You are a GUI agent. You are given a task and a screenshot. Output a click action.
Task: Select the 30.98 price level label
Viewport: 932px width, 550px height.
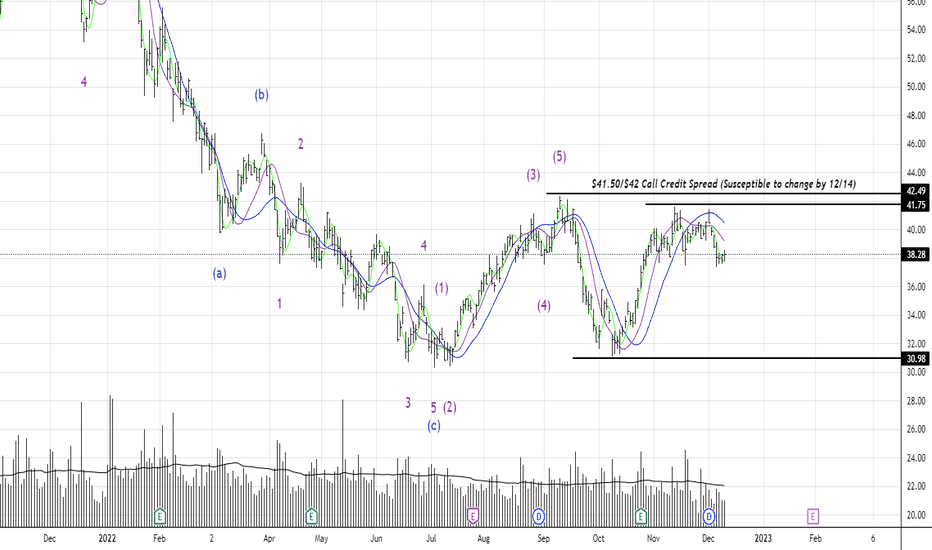click(916, 359)
